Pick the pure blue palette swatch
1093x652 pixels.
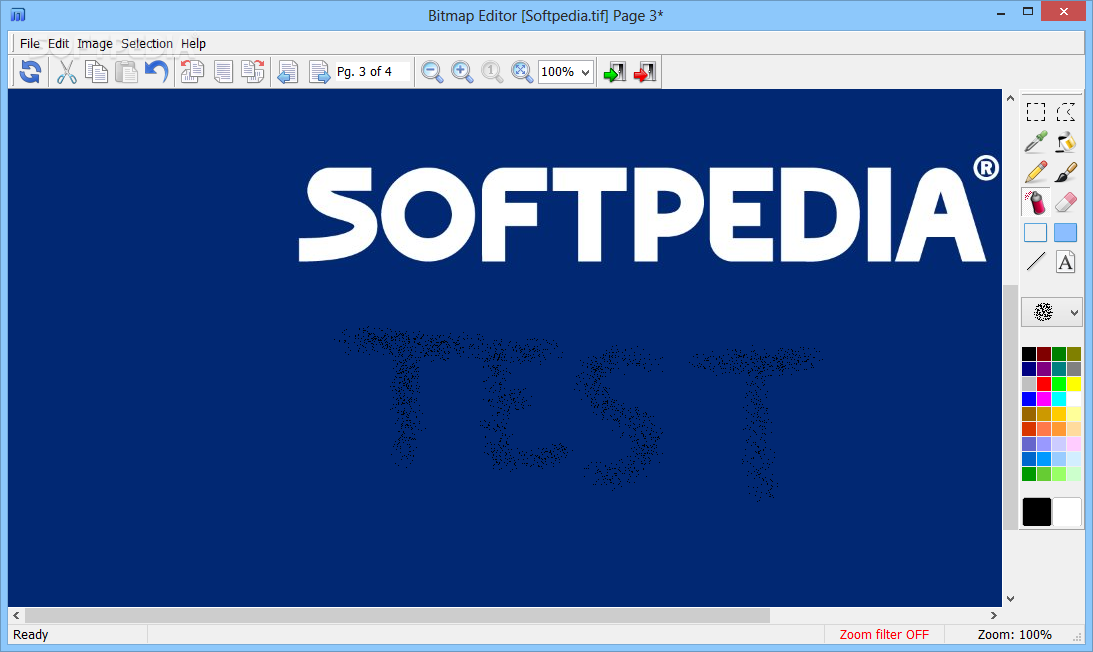[x=1029, y=399]
